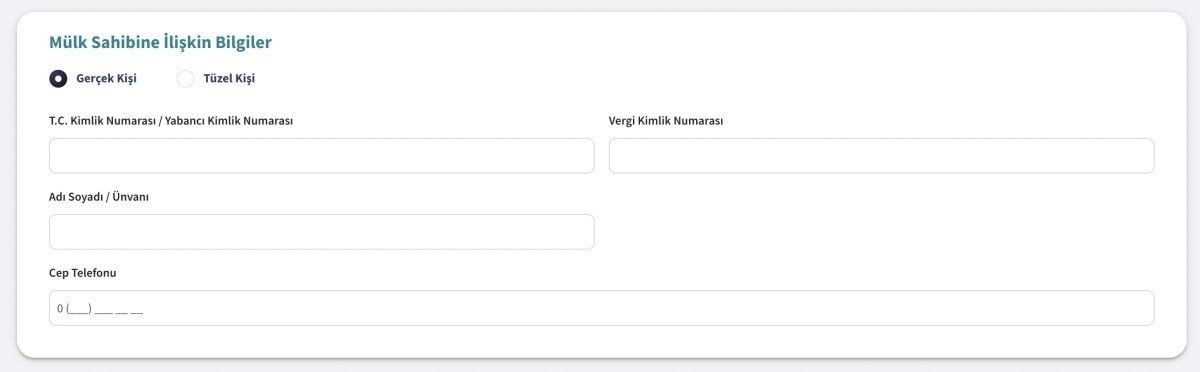Focus the Vergi Kimlik Numarası input field
Screen dimensions: 1200x372
point(881,156)
